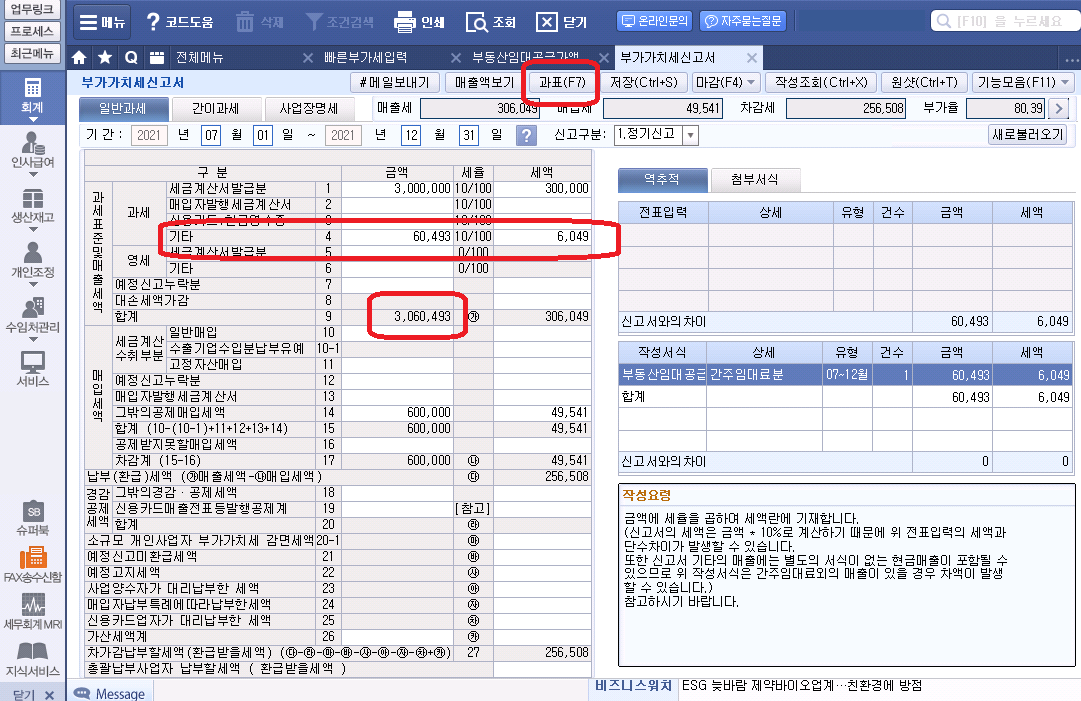This screenshot has width=1081, height=701.
Task: Click the 저장(Ctrl+S) button
Action: [644, 83]
